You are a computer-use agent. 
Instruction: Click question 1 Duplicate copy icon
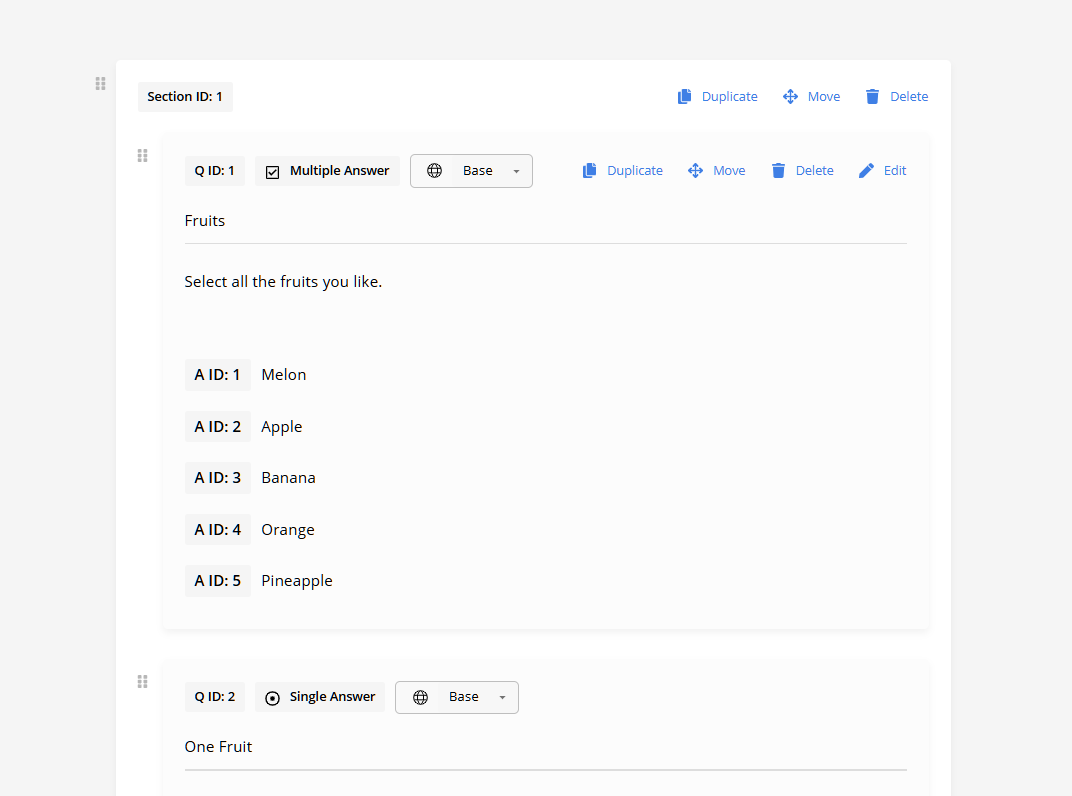589,170
